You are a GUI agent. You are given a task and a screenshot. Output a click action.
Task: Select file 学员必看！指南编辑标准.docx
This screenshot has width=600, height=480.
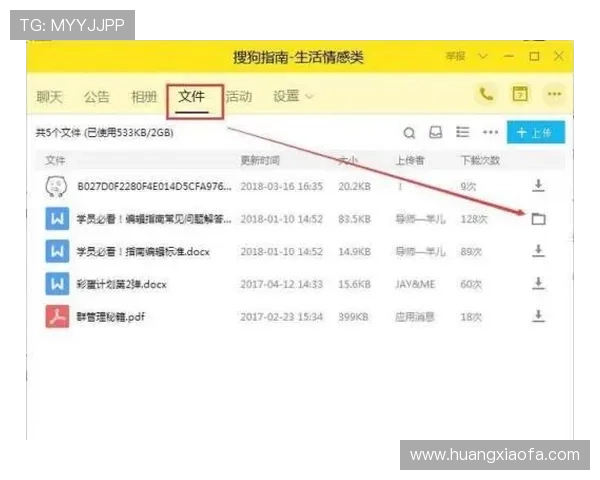143,251
